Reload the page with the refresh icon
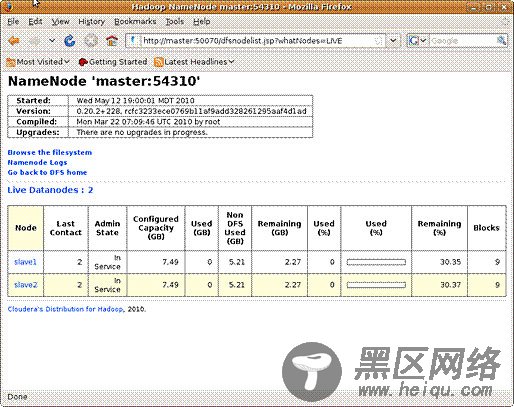This screenshot has width=514, height=407. coord(70,41)
